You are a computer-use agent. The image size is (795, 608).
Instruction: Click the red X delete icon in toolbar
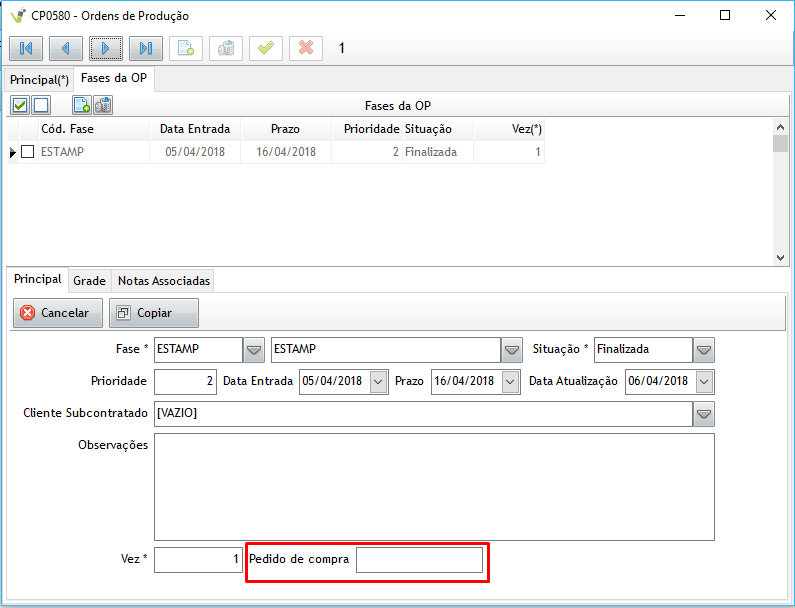(306, 48)
